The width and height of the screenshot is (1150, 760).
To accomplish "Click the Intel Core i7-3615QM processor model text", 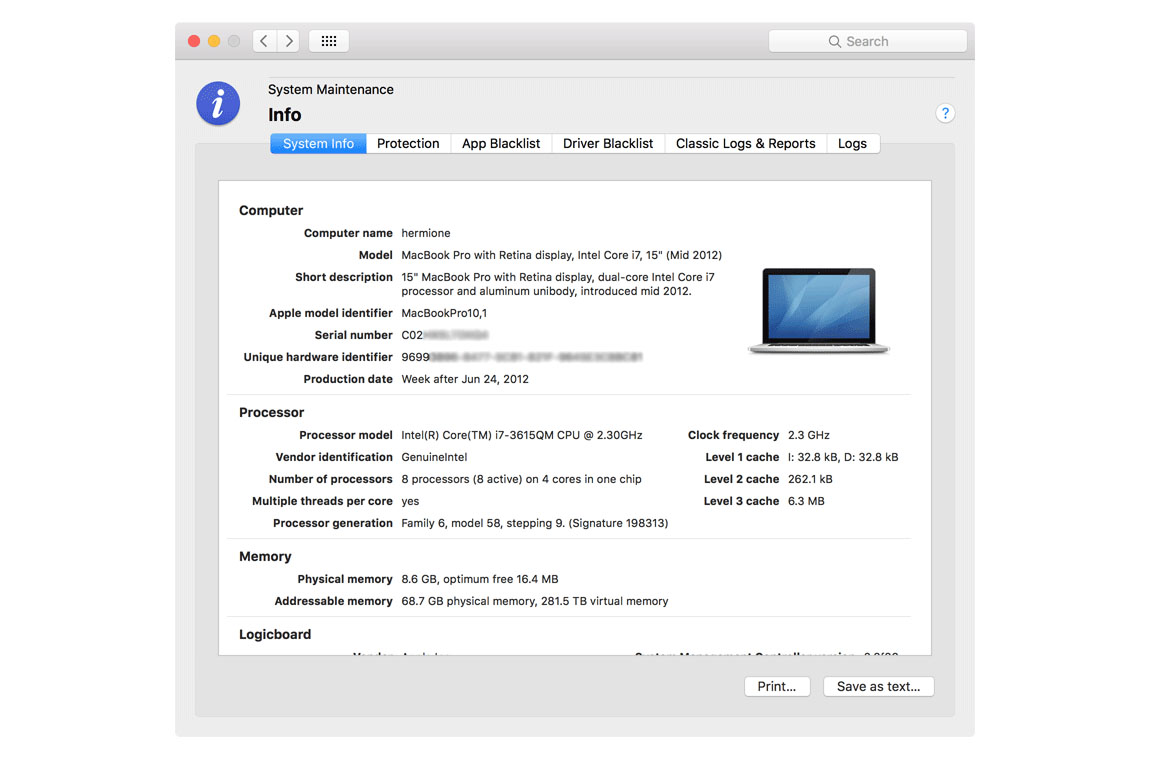I will [521, 435].
